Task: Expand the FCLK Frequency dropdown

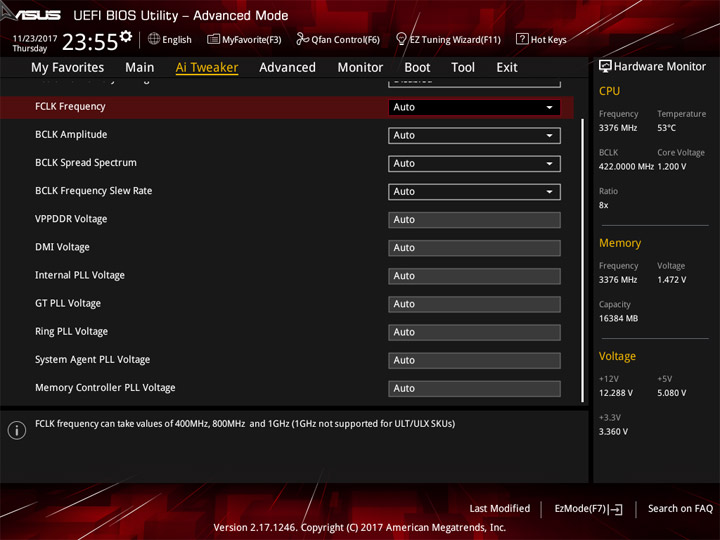Action: (x=474, y=107)
